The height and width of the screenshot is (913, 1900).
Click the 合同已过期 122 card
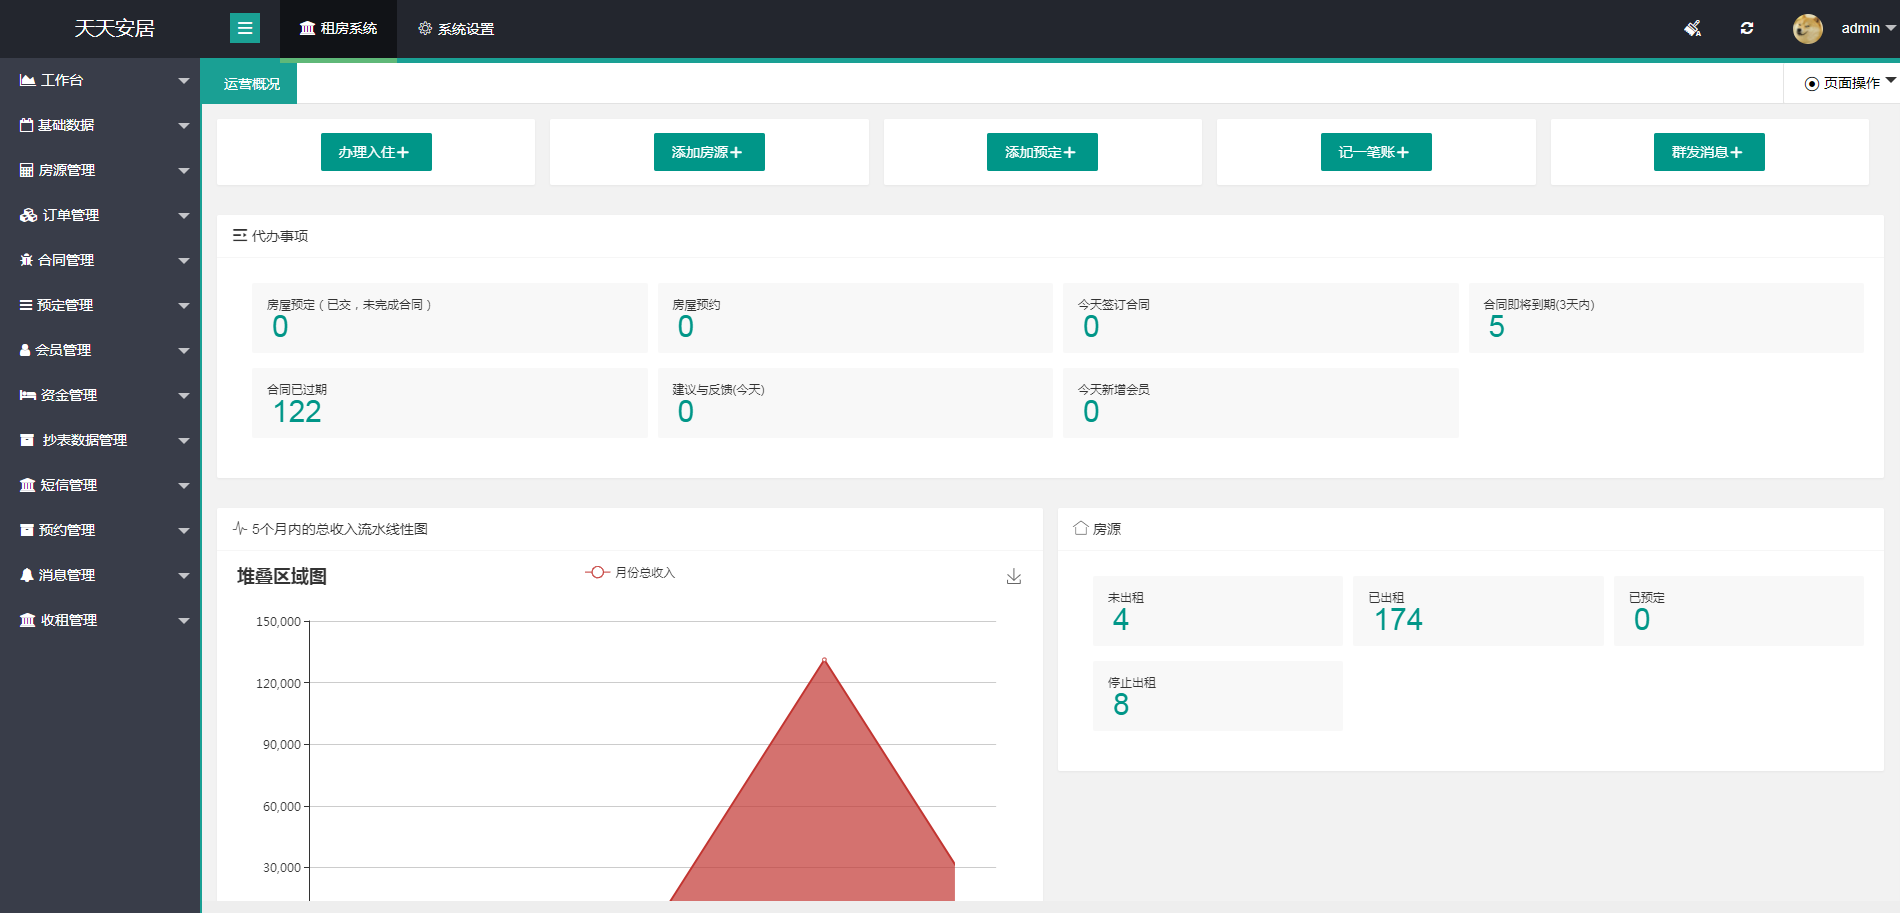pos(450,403)
